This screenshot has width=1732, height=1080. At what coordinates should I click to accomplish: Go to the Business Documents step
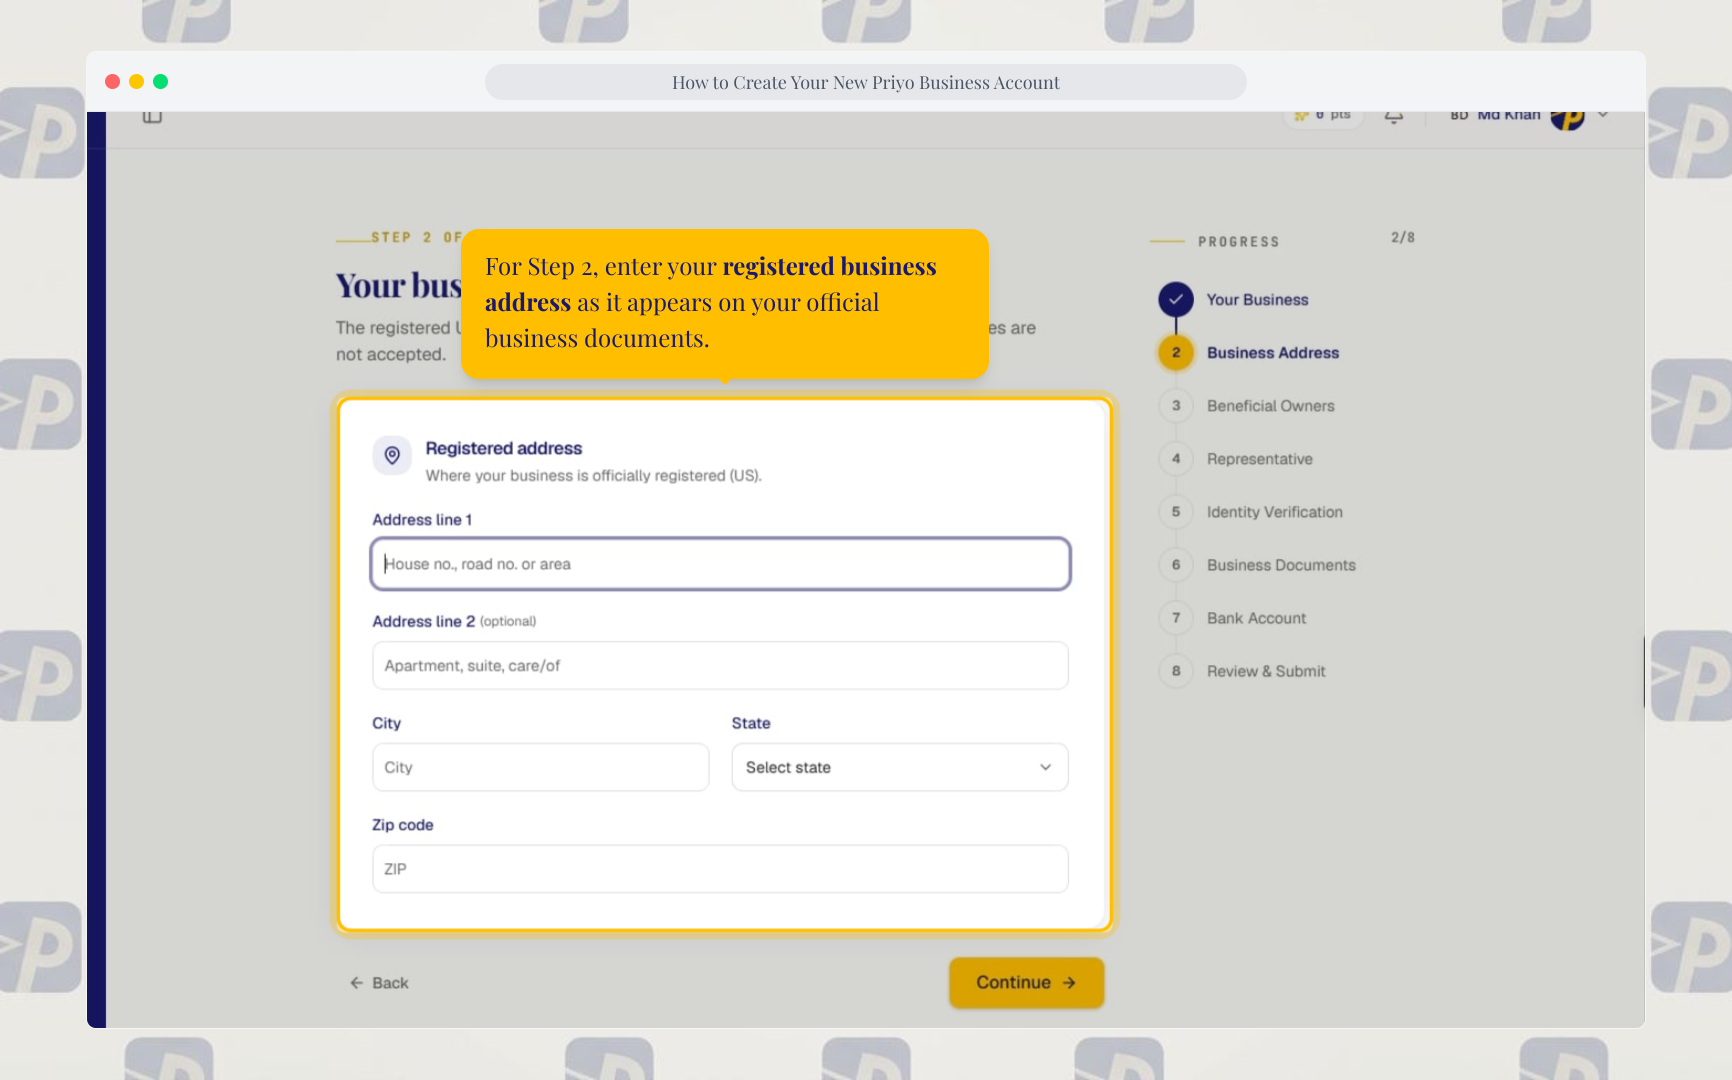1281,565
